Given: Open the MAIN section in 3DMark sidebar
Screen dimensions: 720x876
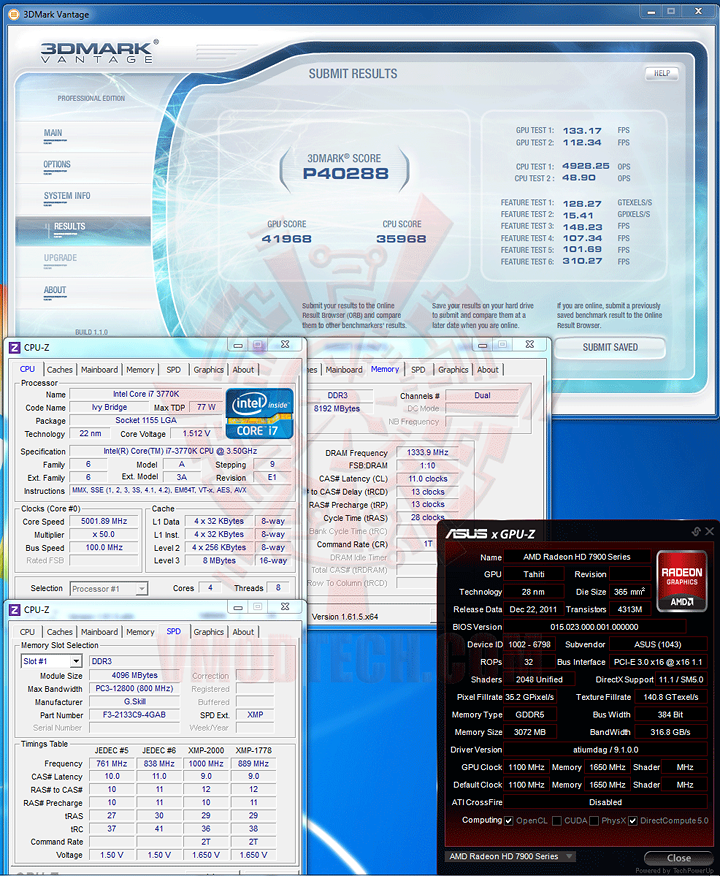Looking at the screenshot, I should (53, 133).
